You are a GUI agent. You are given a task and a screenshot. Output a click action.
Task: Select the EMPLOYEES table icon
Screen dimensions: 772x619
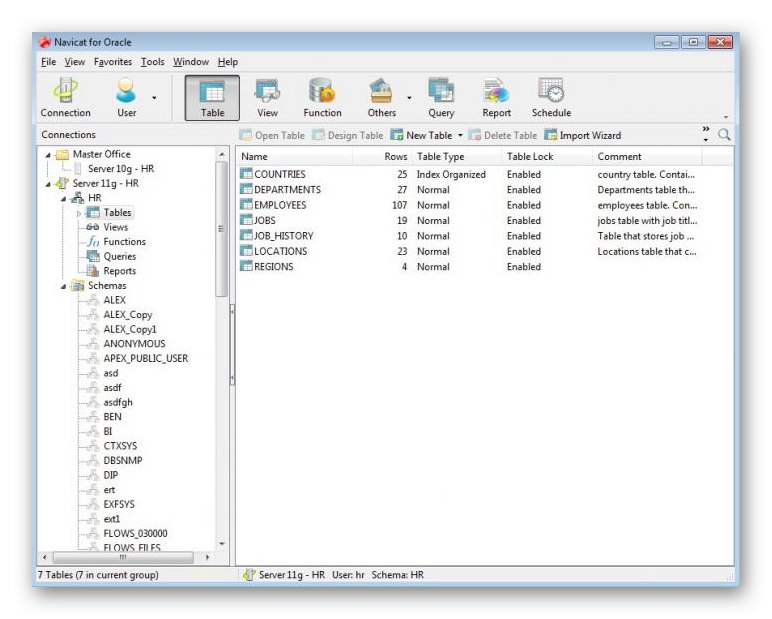[246, 204]
